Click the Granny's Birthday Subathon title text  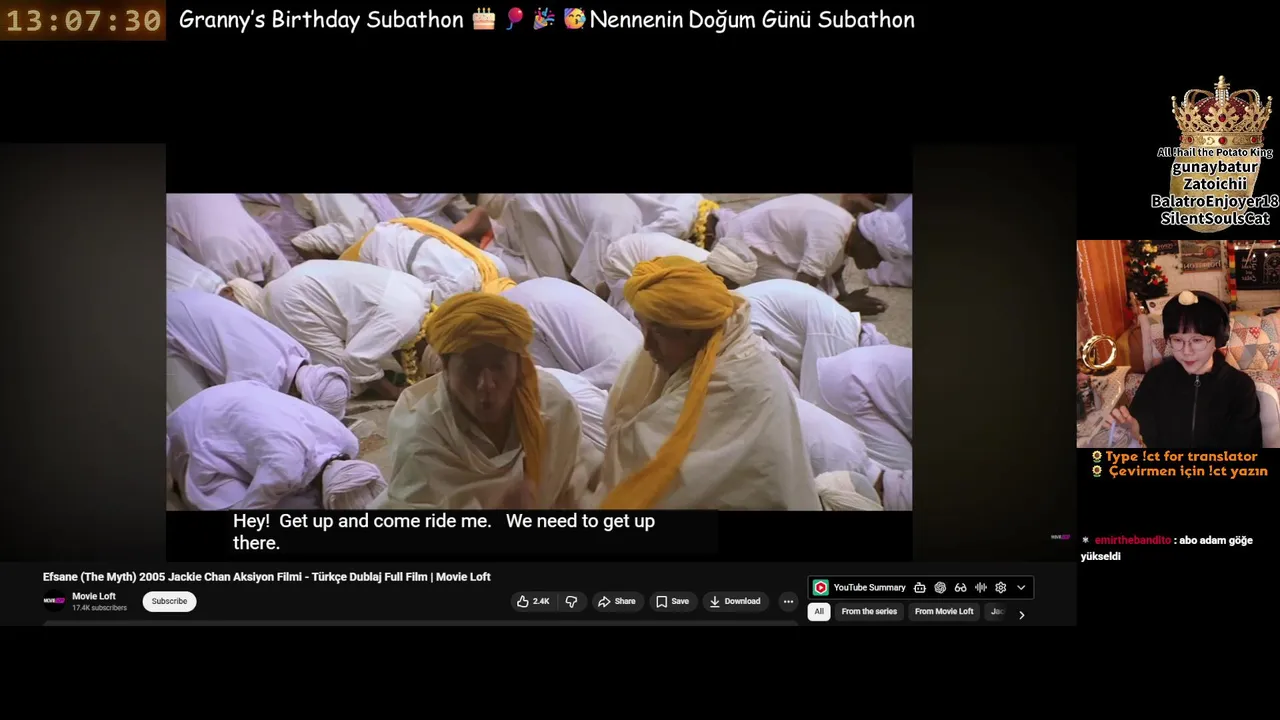point(546,19)
